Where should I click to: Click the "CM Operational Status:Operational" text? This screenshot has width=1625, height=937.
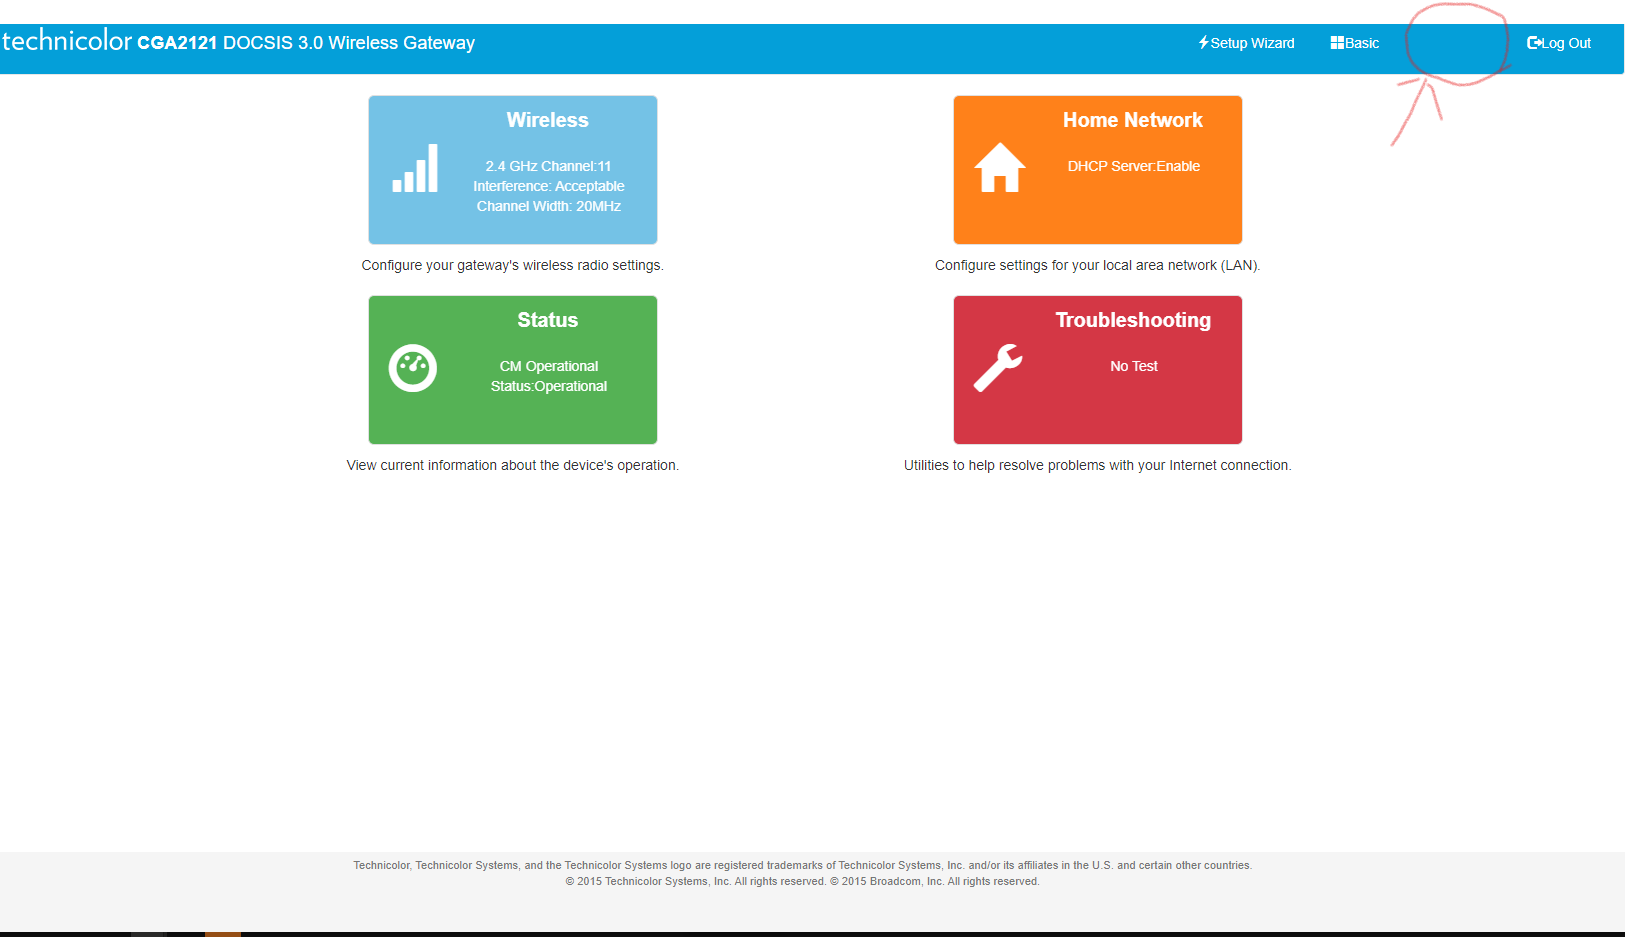tap(549, 376)
